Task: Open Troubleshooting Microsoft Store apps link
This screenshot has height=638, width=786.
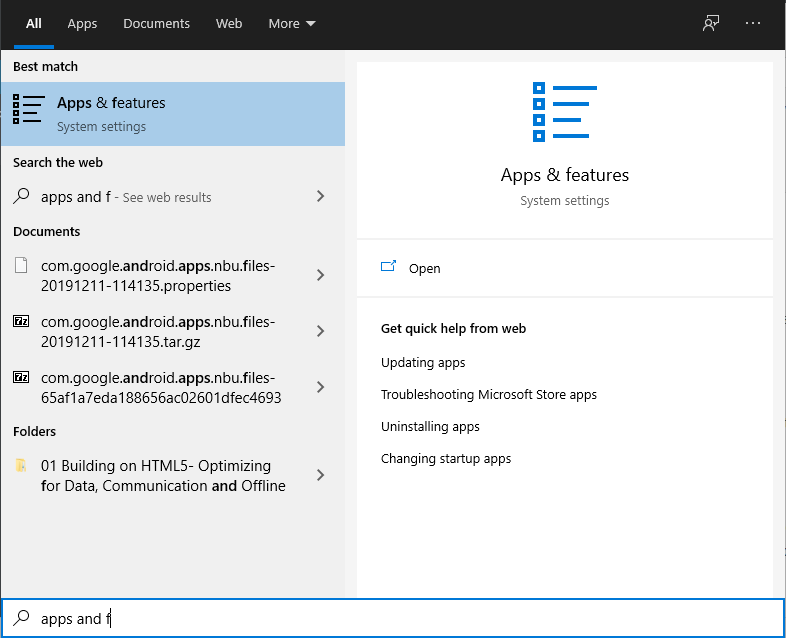Action: coord(488,395)
